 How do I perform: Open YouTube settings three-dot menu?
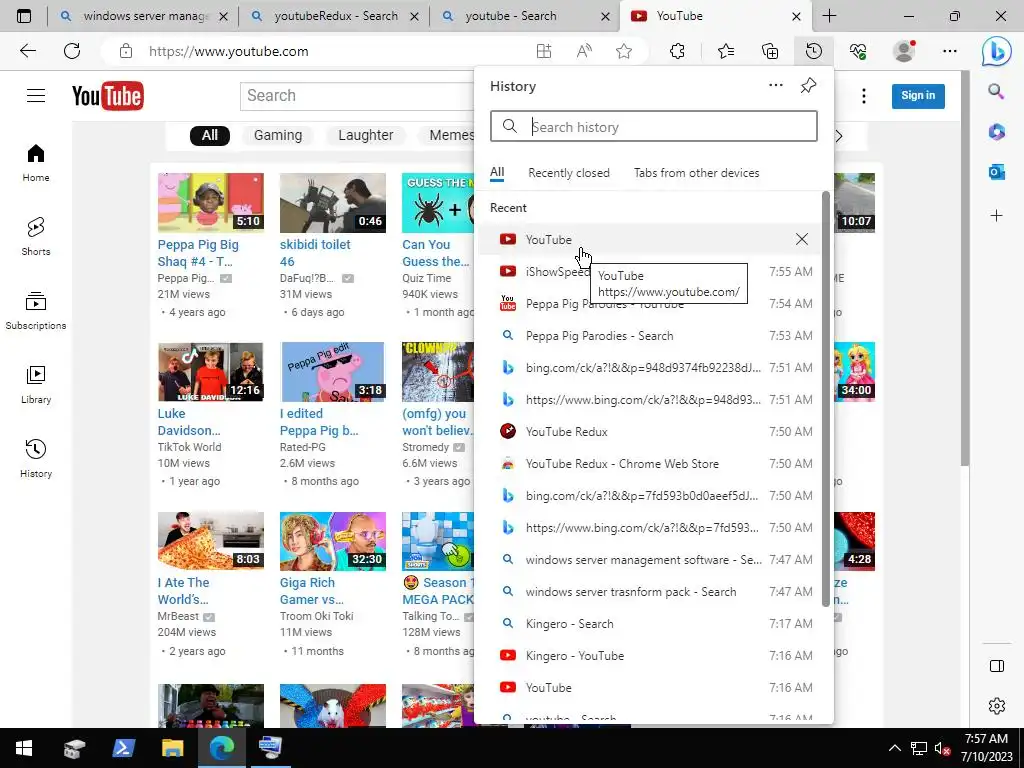tap(863, 96)
